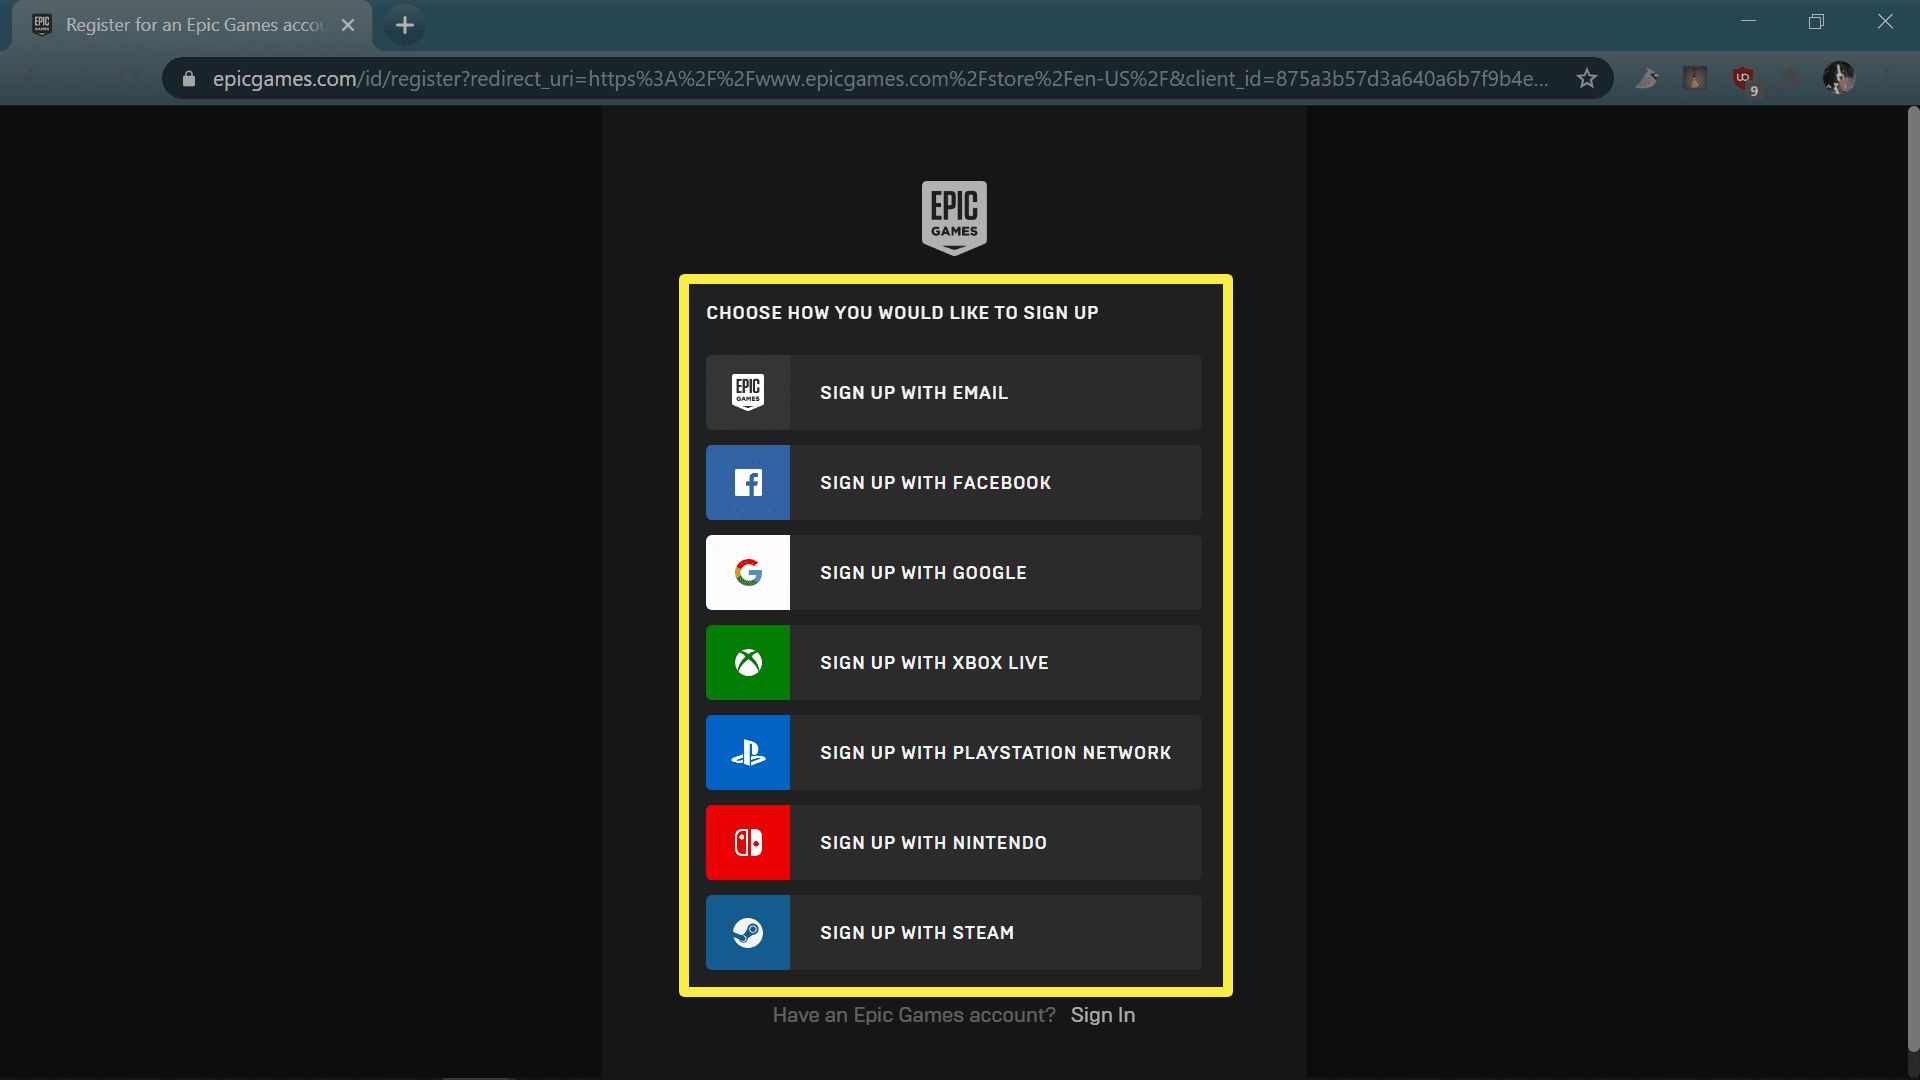Choose Sign Up With Google
The width and height of the screenshot is (1920, 1080).
click(954, 573)
